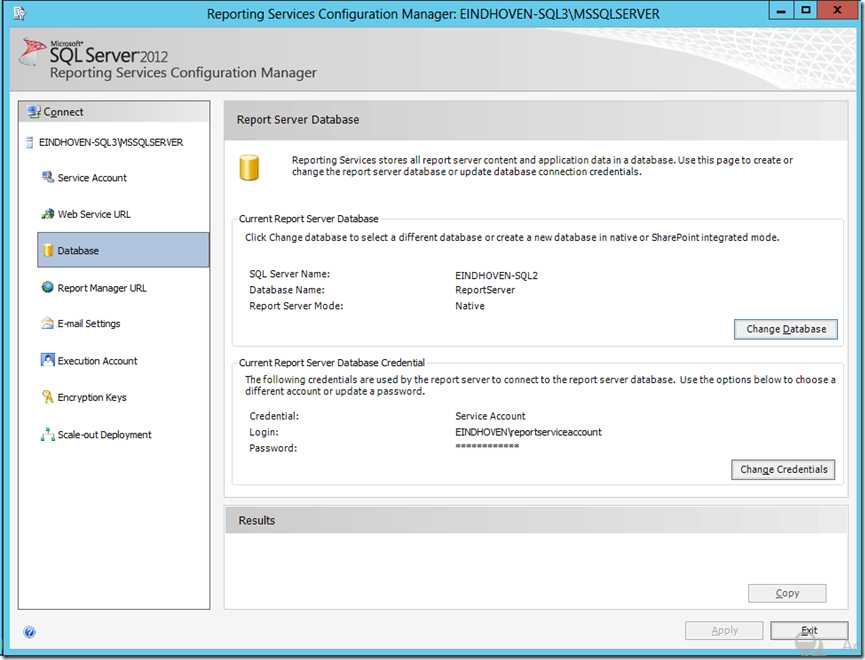
Task: Click the Native report server mode value
Action: tap(470, 306)
